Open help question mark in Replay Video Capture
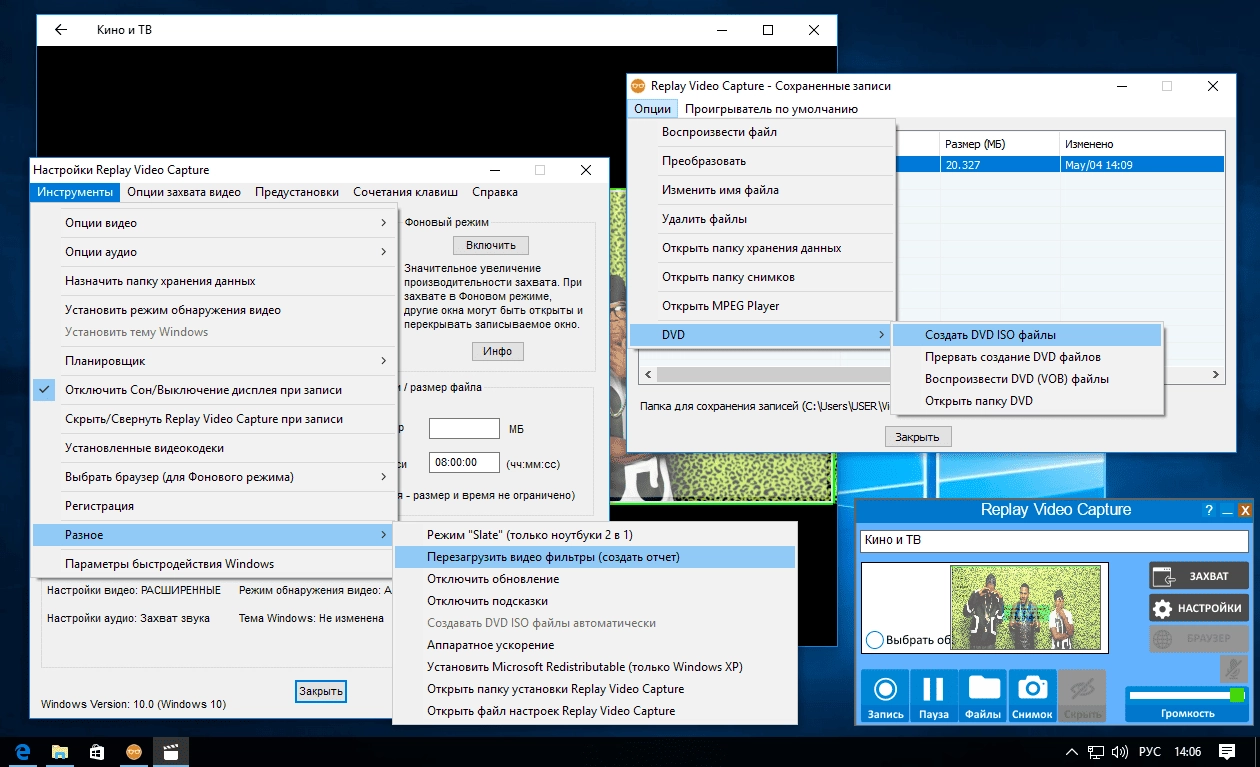 click(x=1209, y=510)
